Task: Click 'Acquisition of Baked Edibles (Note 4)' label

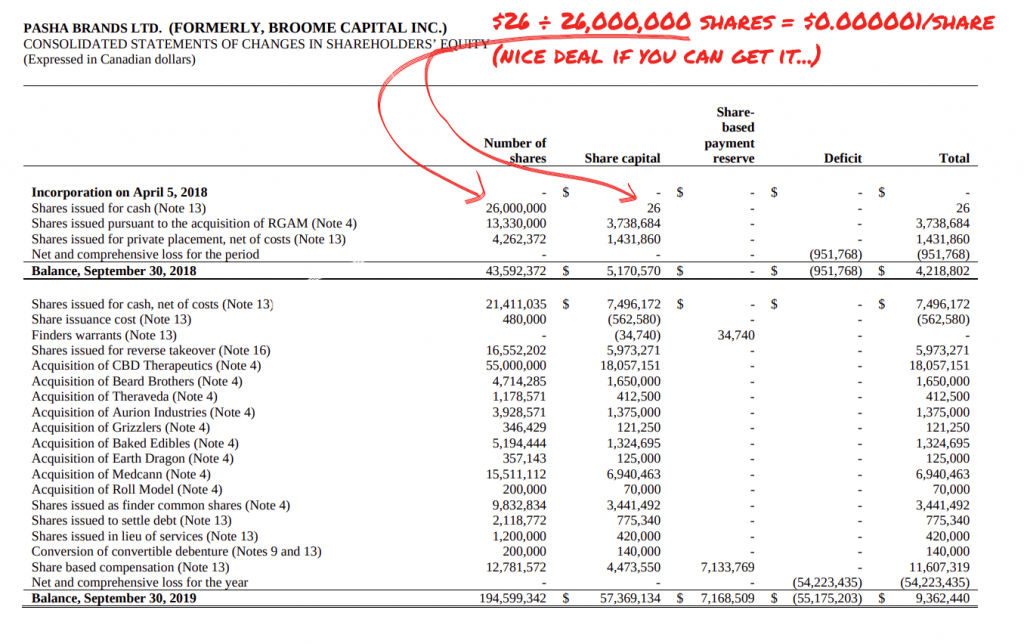Action: (x=135, y=443)
